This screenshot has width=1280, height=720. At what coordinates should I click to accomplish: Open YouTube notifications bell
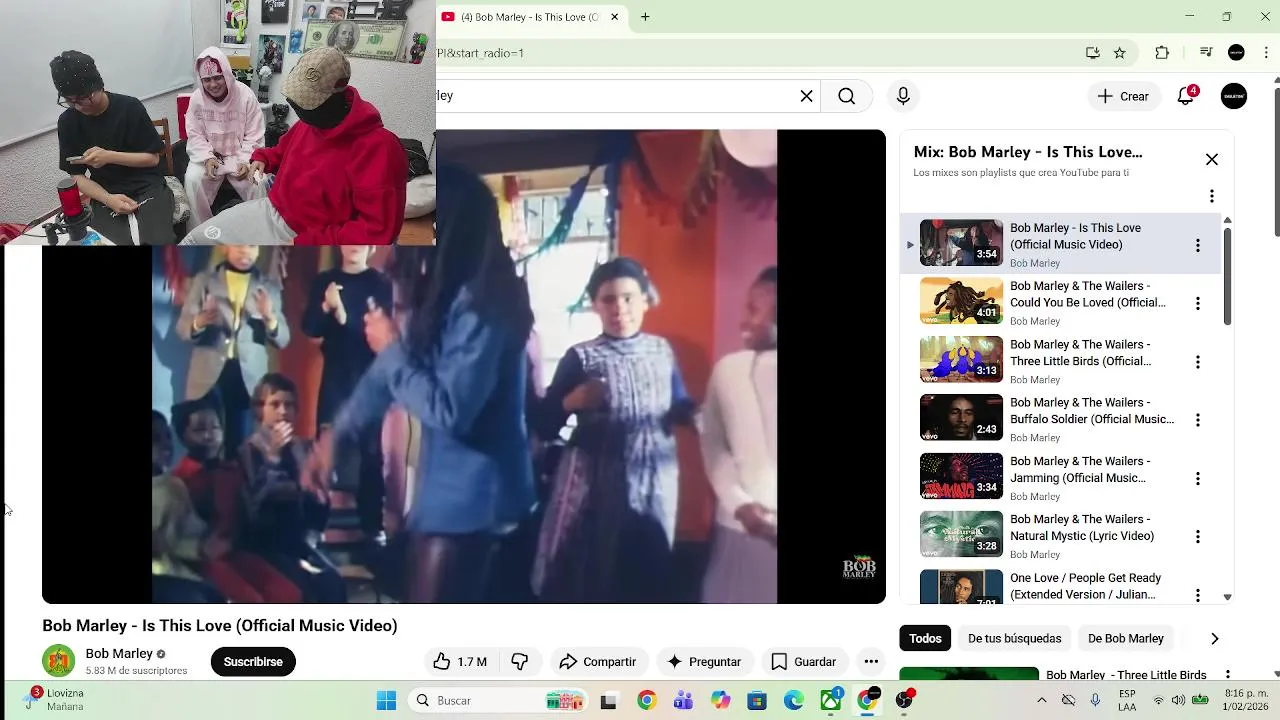coord(1186,96)
